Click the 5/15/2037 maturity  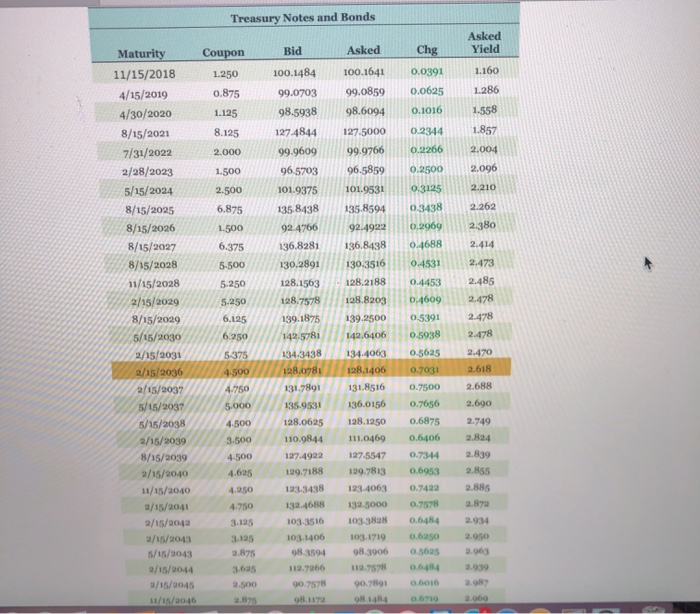(x=161, y=407)
